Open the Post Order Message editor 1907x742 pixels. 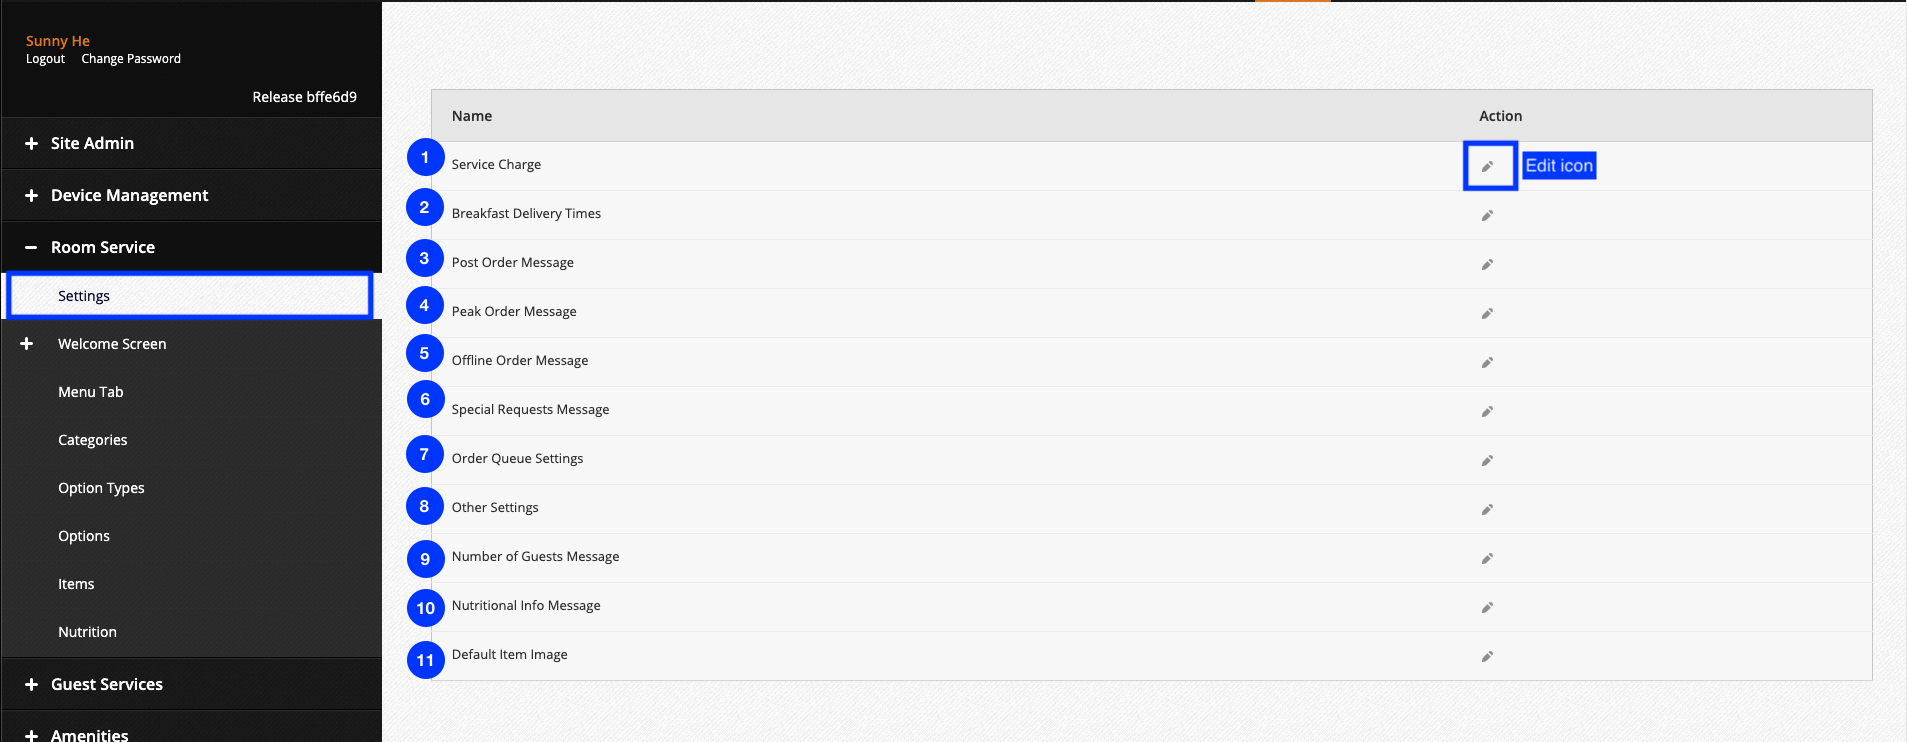pos(1487,264)
